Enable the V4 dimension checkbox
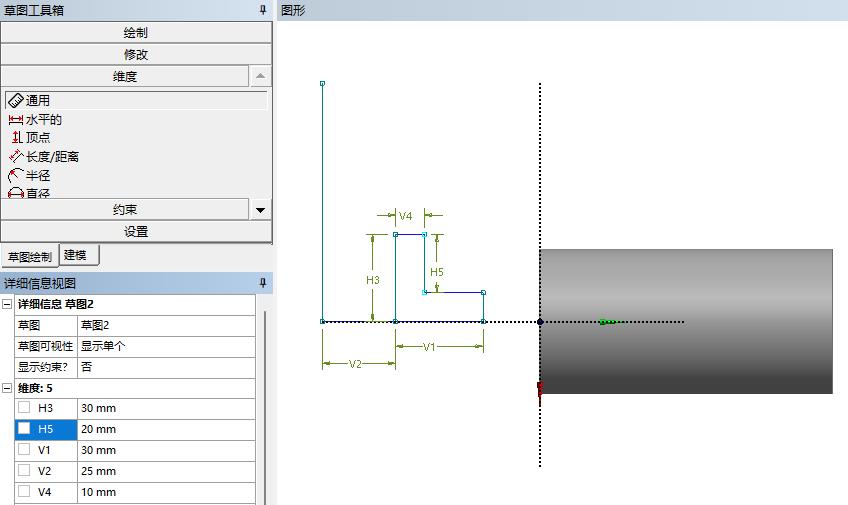This screenshot has height=505, width=848. click(x=24, y=492)
